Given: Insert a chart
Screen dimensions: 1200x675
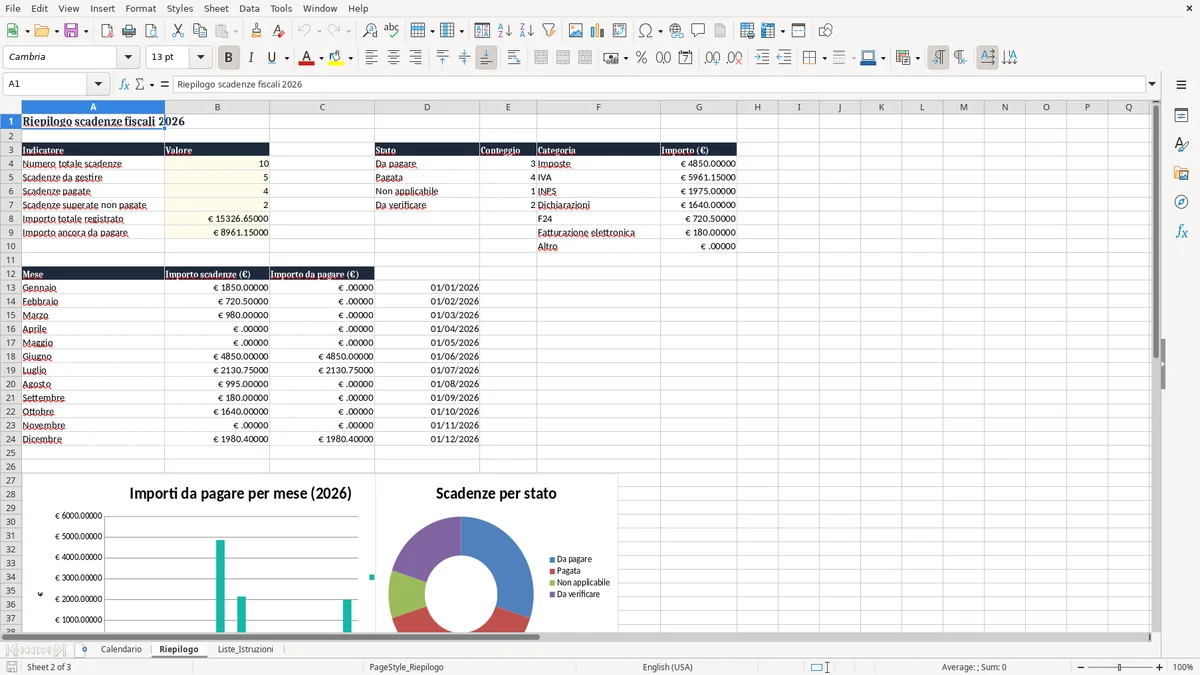Looking at the screenshot, I should pos(598,31).
